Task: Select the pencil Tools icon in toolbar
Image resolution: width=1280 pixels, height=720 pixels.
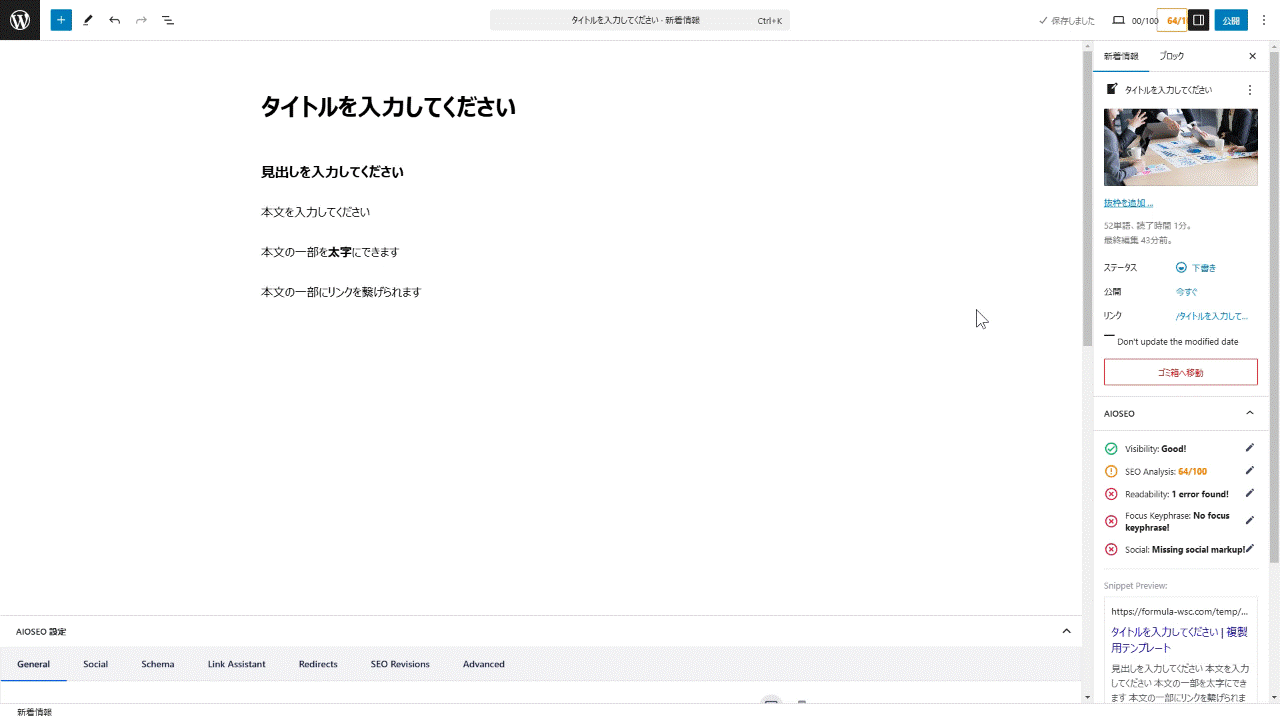Action: [x=88, y=20]
